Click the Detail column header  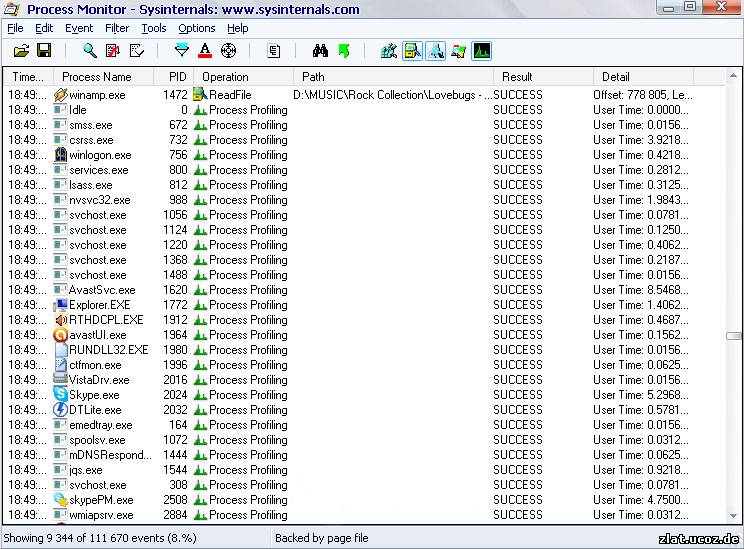point(643,77)
